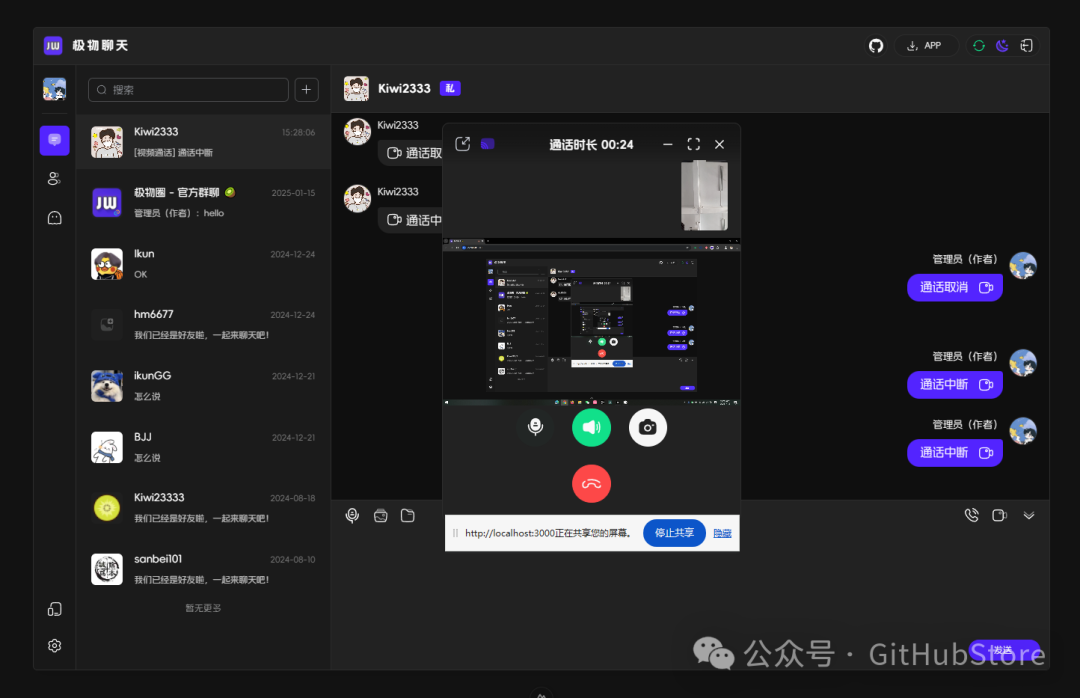
Task: Open hm6677 conversation
Action: click(x=203, y=325)
